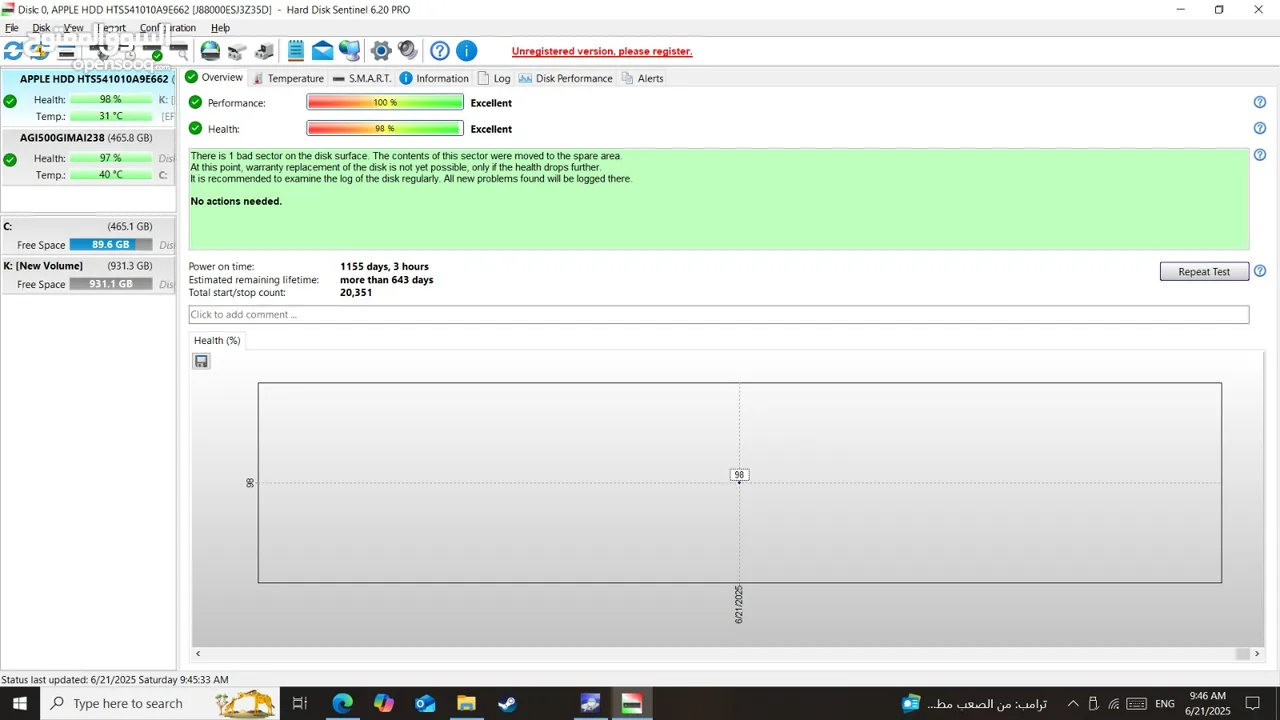This screenshot has height=720, width=1280.
Task: Open the notepad report toolbar icon
Action: click(x=296, y=51)
